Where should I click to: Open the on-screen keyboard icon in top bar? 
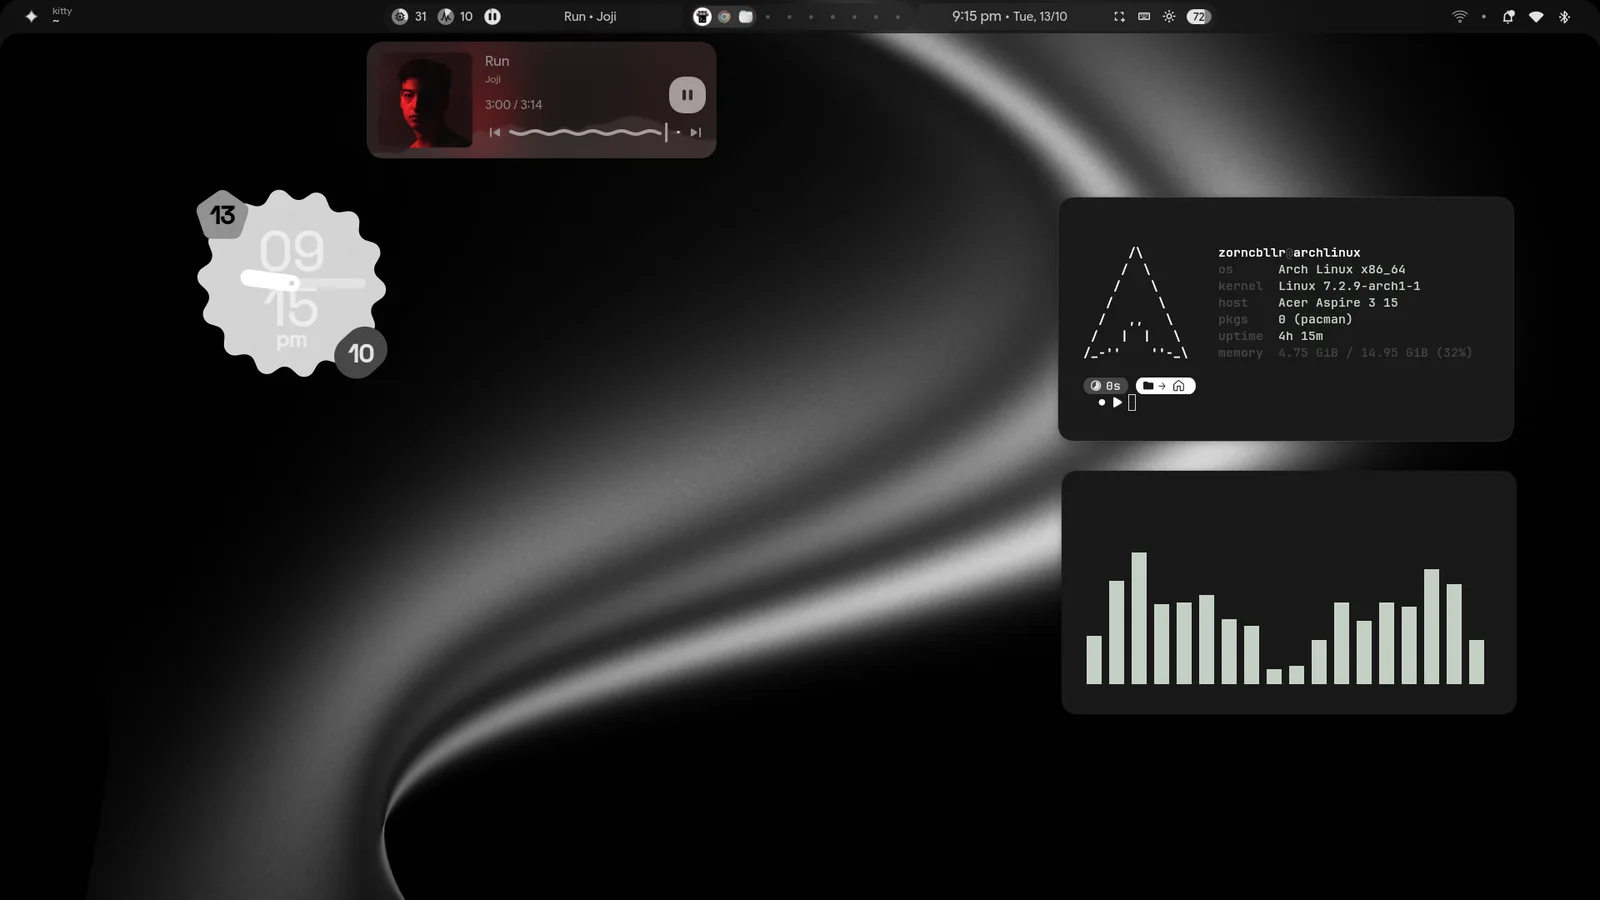[1144, 16]
